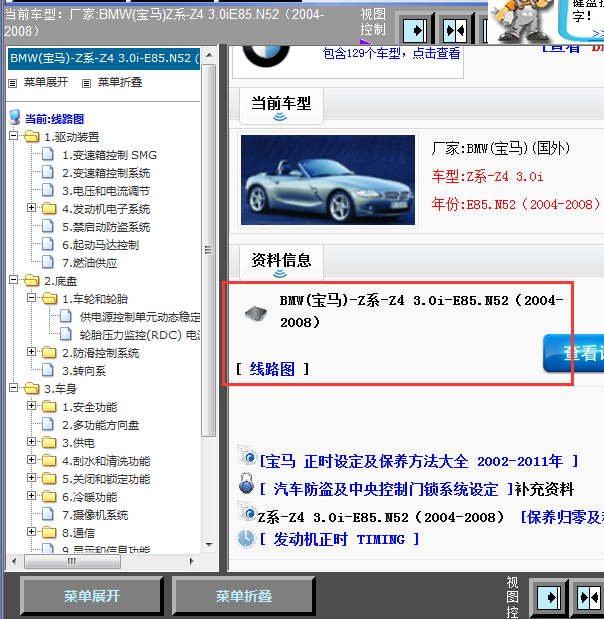Viewport: 604px width, 619px height.
Task: Click the blue 查看 button
Action: click(x=574, y=353)
